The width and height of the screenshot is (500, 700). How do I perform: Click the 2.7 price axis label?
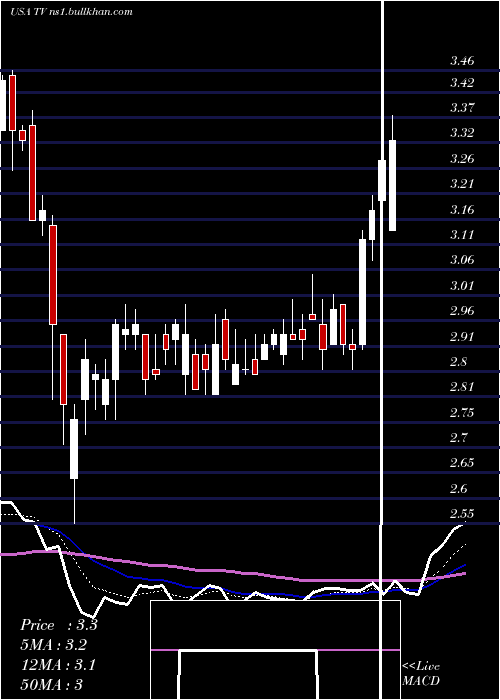[459, 437]
